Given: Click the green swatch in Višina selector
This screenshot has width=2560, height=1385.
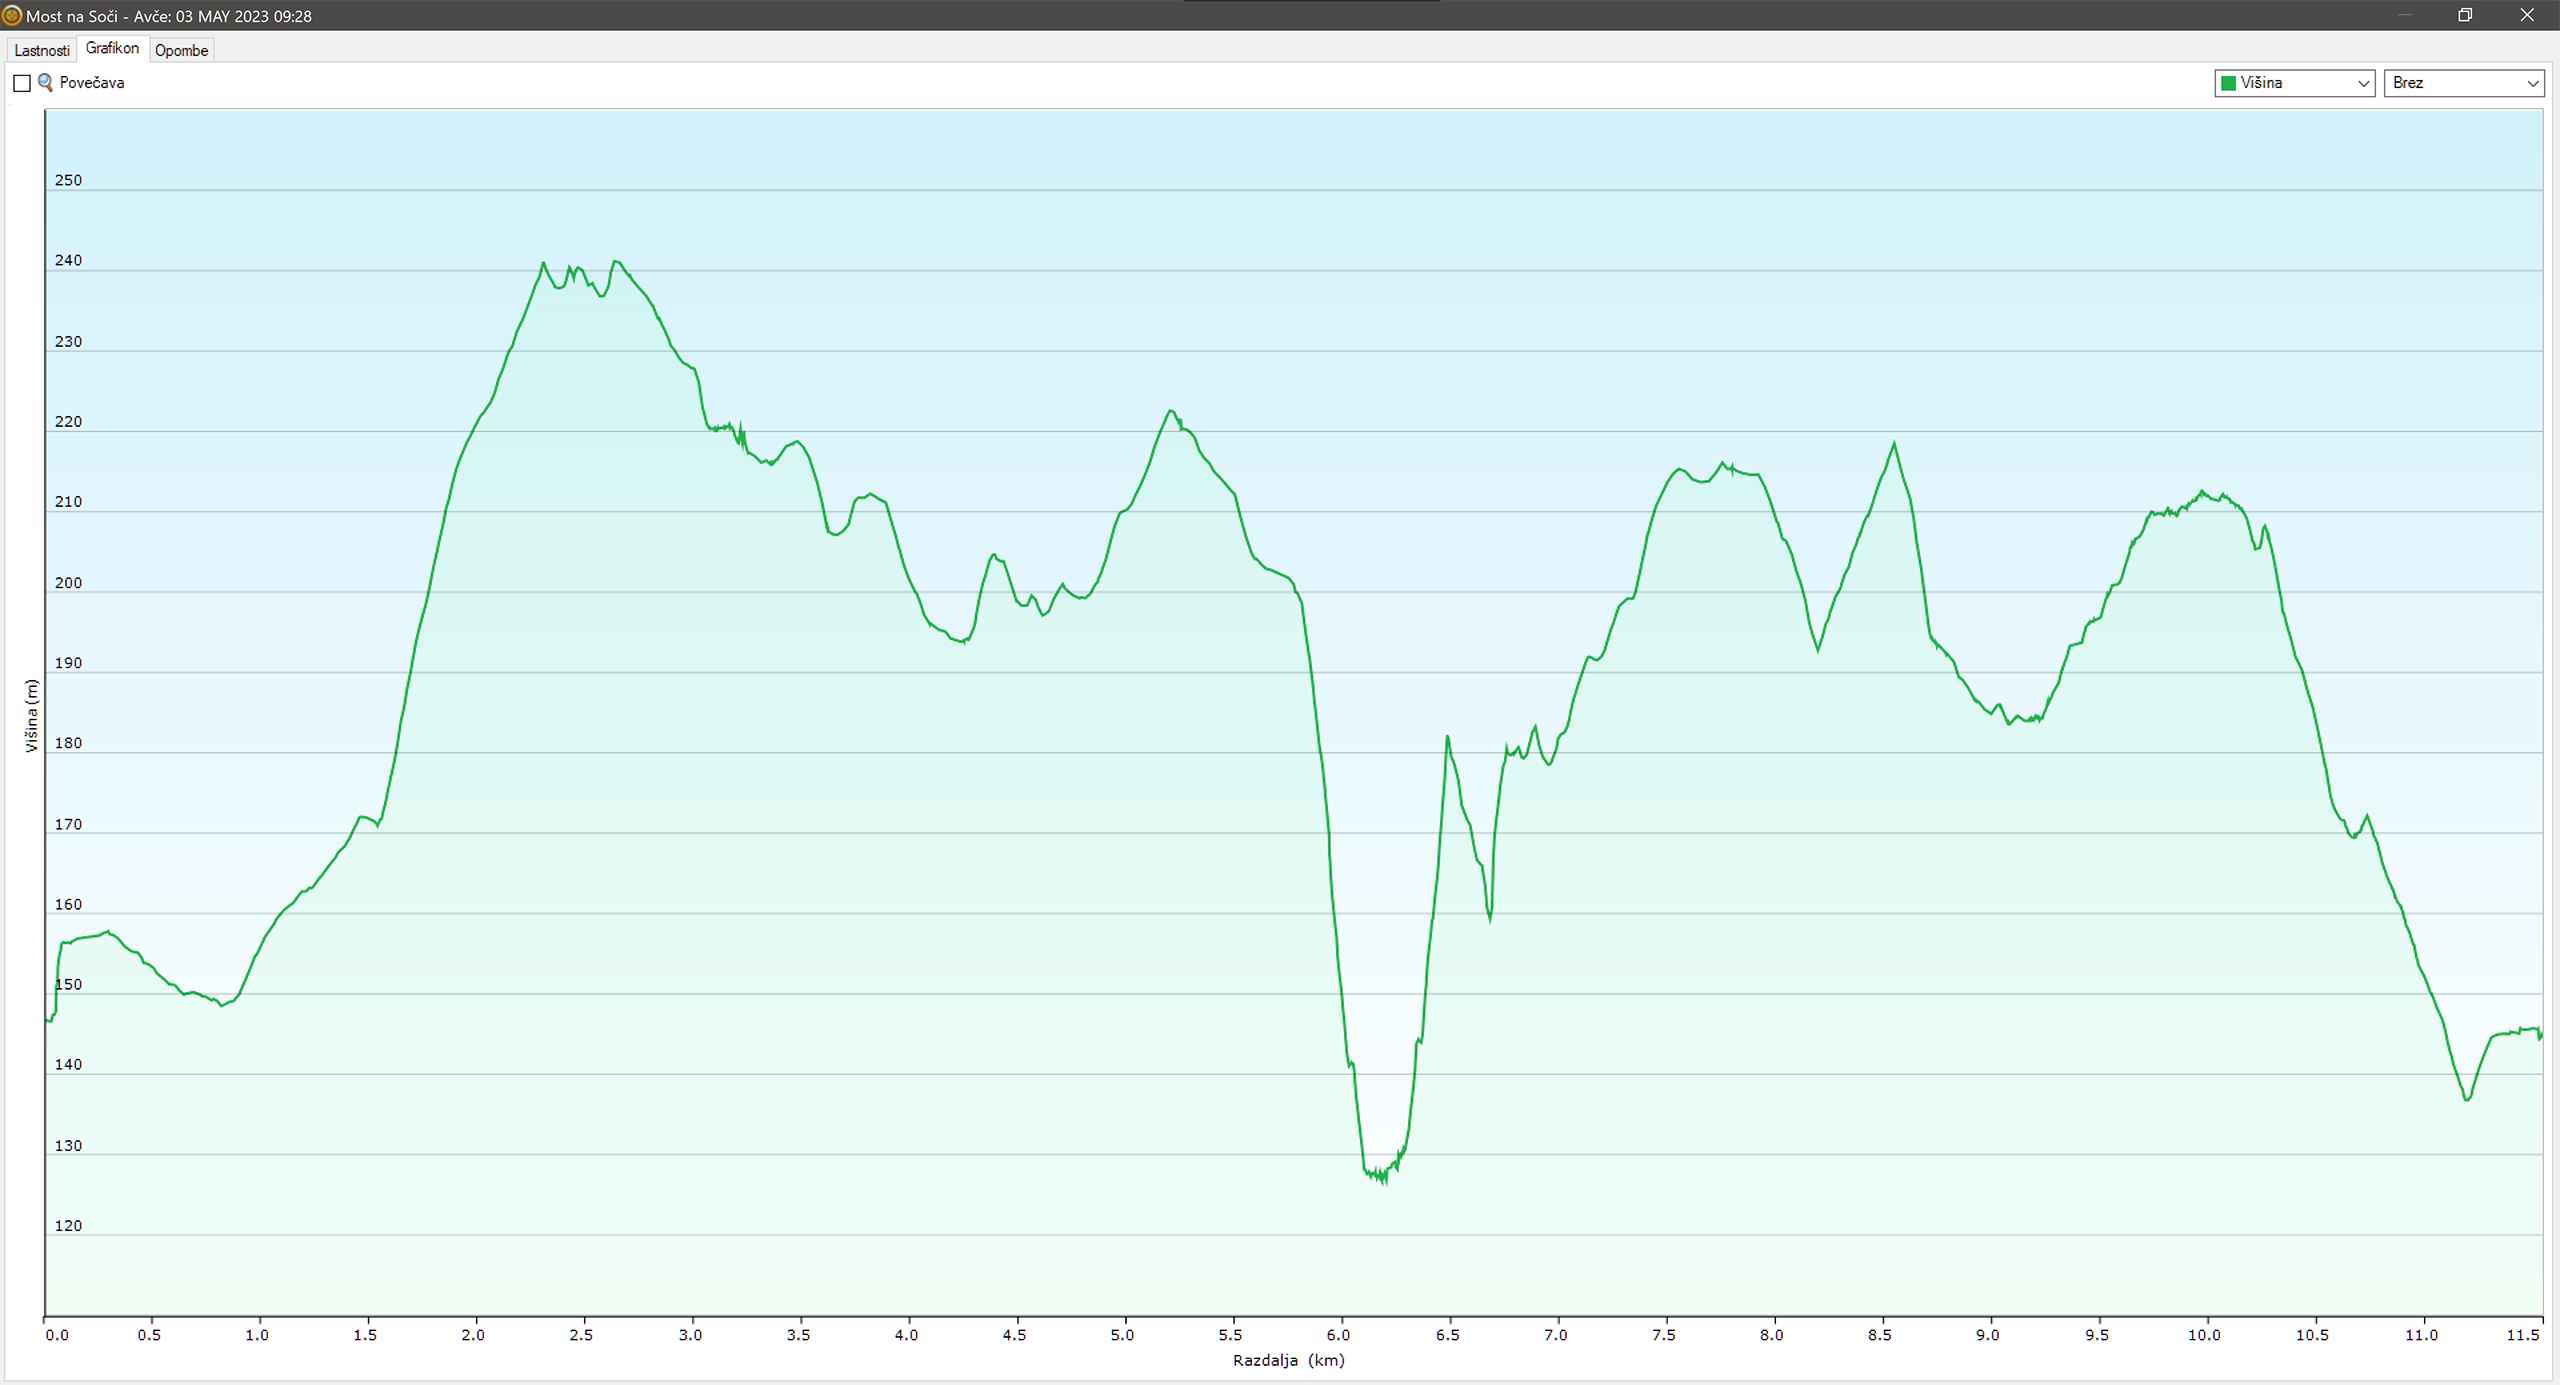Looking at the screenshot, I should pos(2228,83).
